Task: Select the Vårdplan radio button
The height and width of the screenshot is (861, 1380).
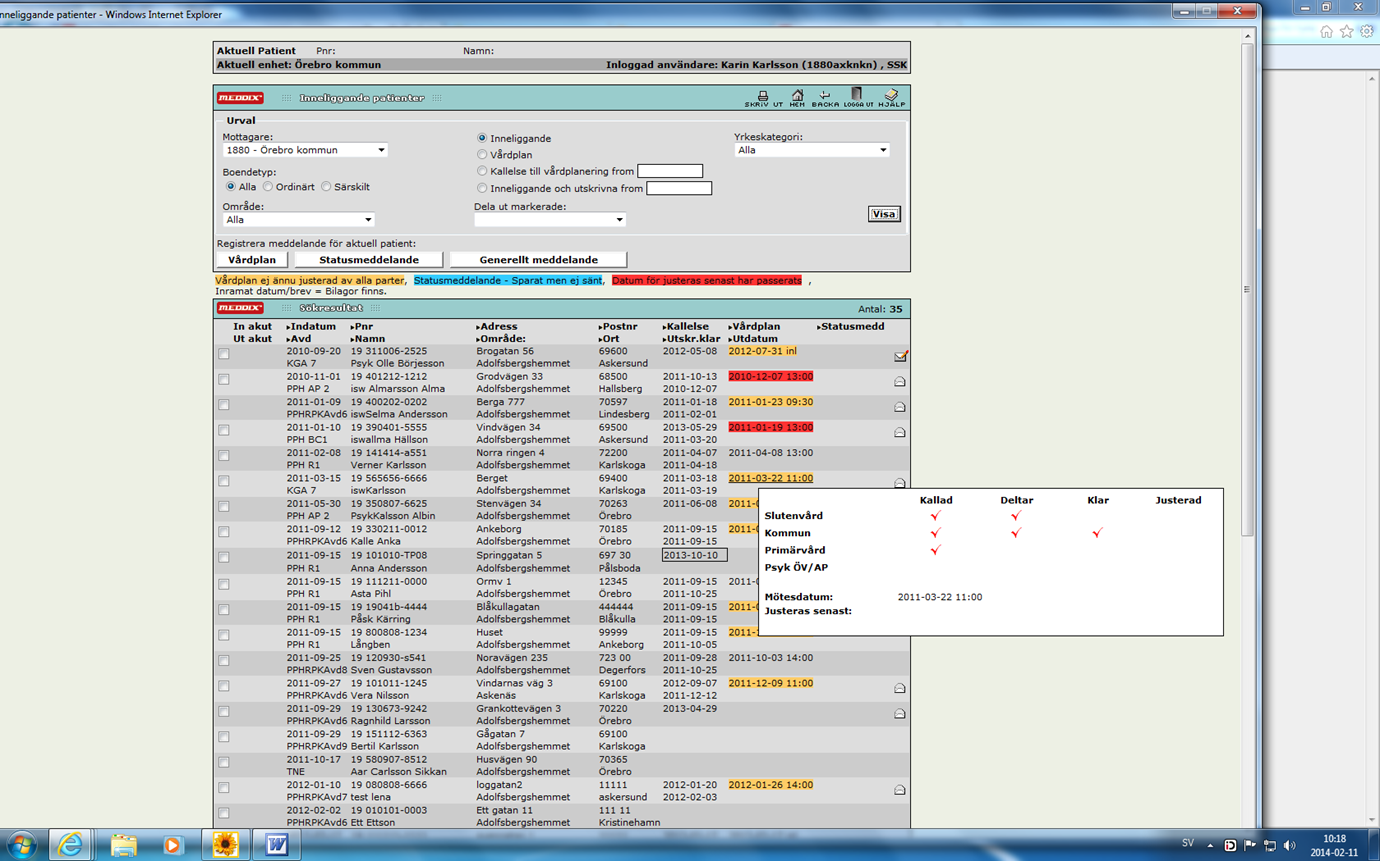Action: [x=482, y=155]
